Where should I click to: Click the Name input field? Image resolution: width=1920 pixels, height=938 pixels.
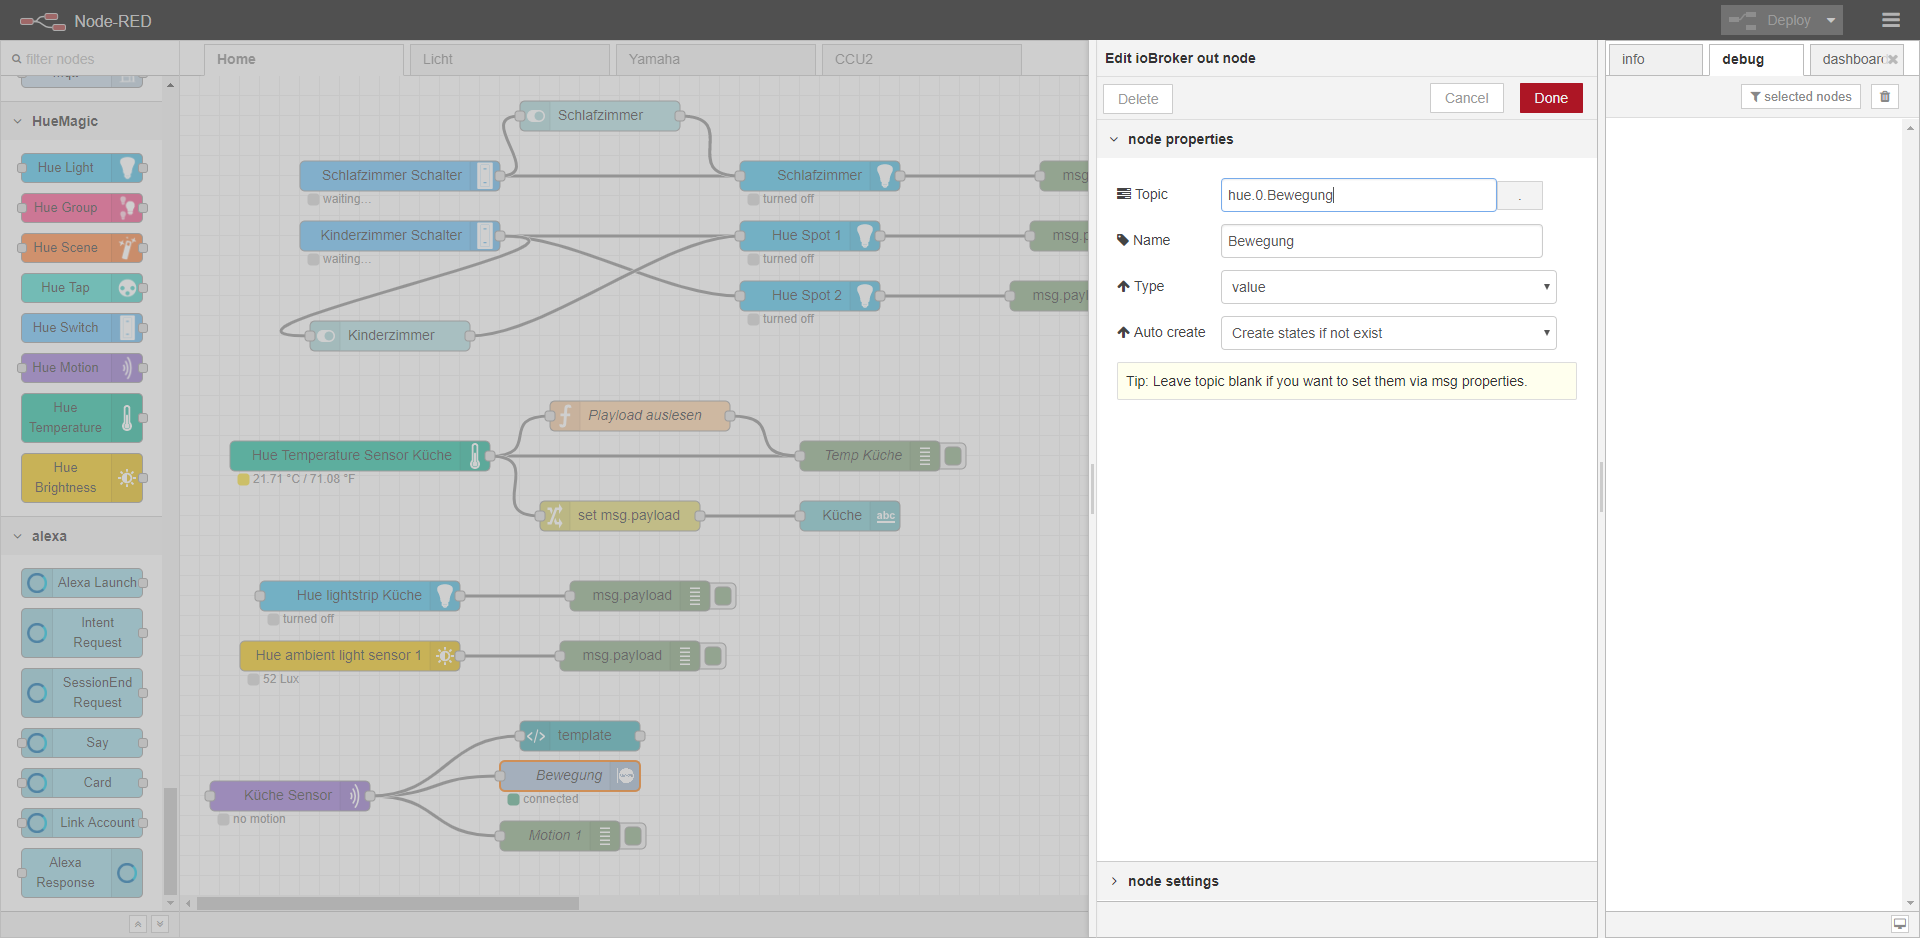click(1381, 241)
